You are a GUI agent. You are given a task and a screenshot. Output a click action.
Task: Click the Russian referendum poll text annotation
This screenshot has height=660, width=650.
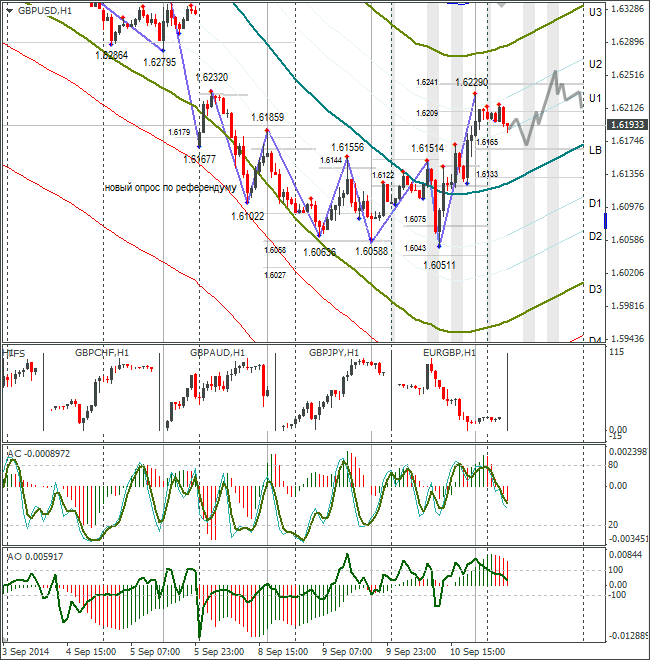pos(170,188)
